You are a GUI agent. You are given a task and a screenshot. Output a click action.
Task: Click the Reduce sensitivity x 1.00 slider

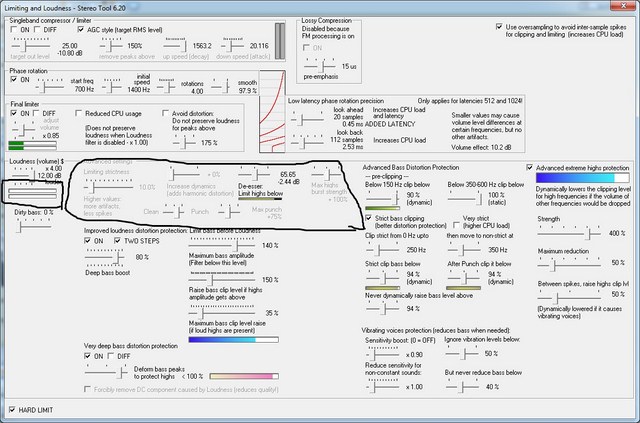(382, 385)
